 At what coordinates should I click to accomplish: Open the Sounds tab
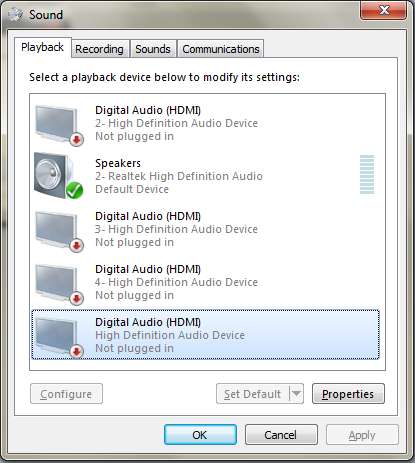pos(153,49)
